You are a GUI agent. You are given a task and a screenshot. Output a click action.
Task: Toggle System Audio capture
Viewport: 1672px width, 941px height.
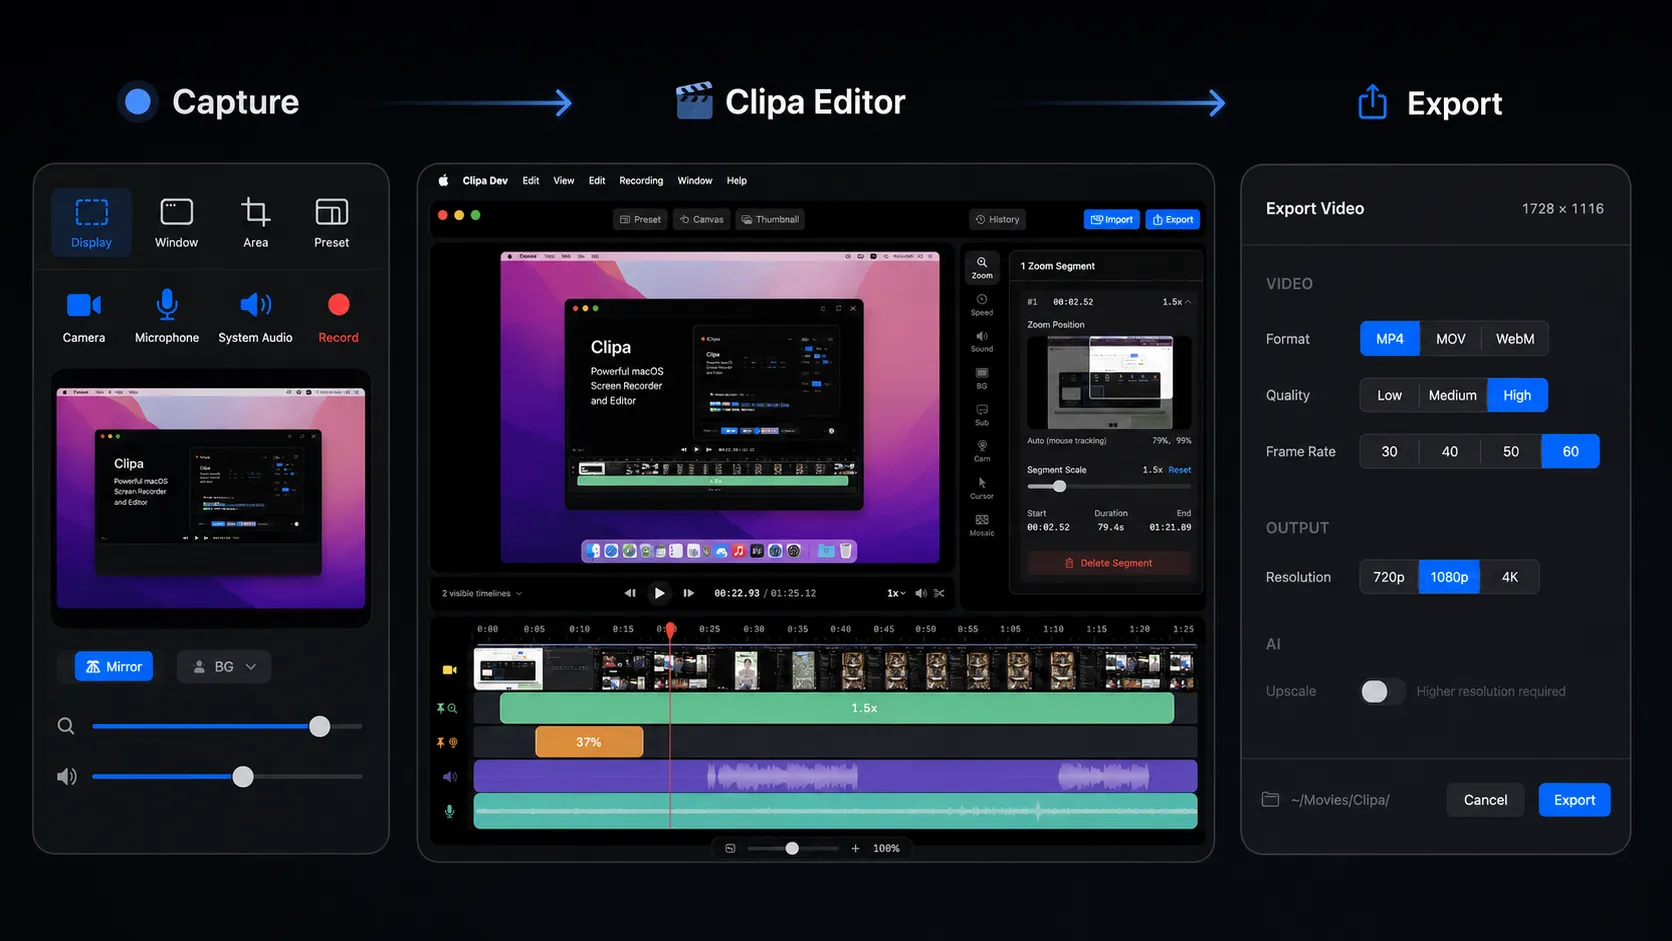point(256,317)
